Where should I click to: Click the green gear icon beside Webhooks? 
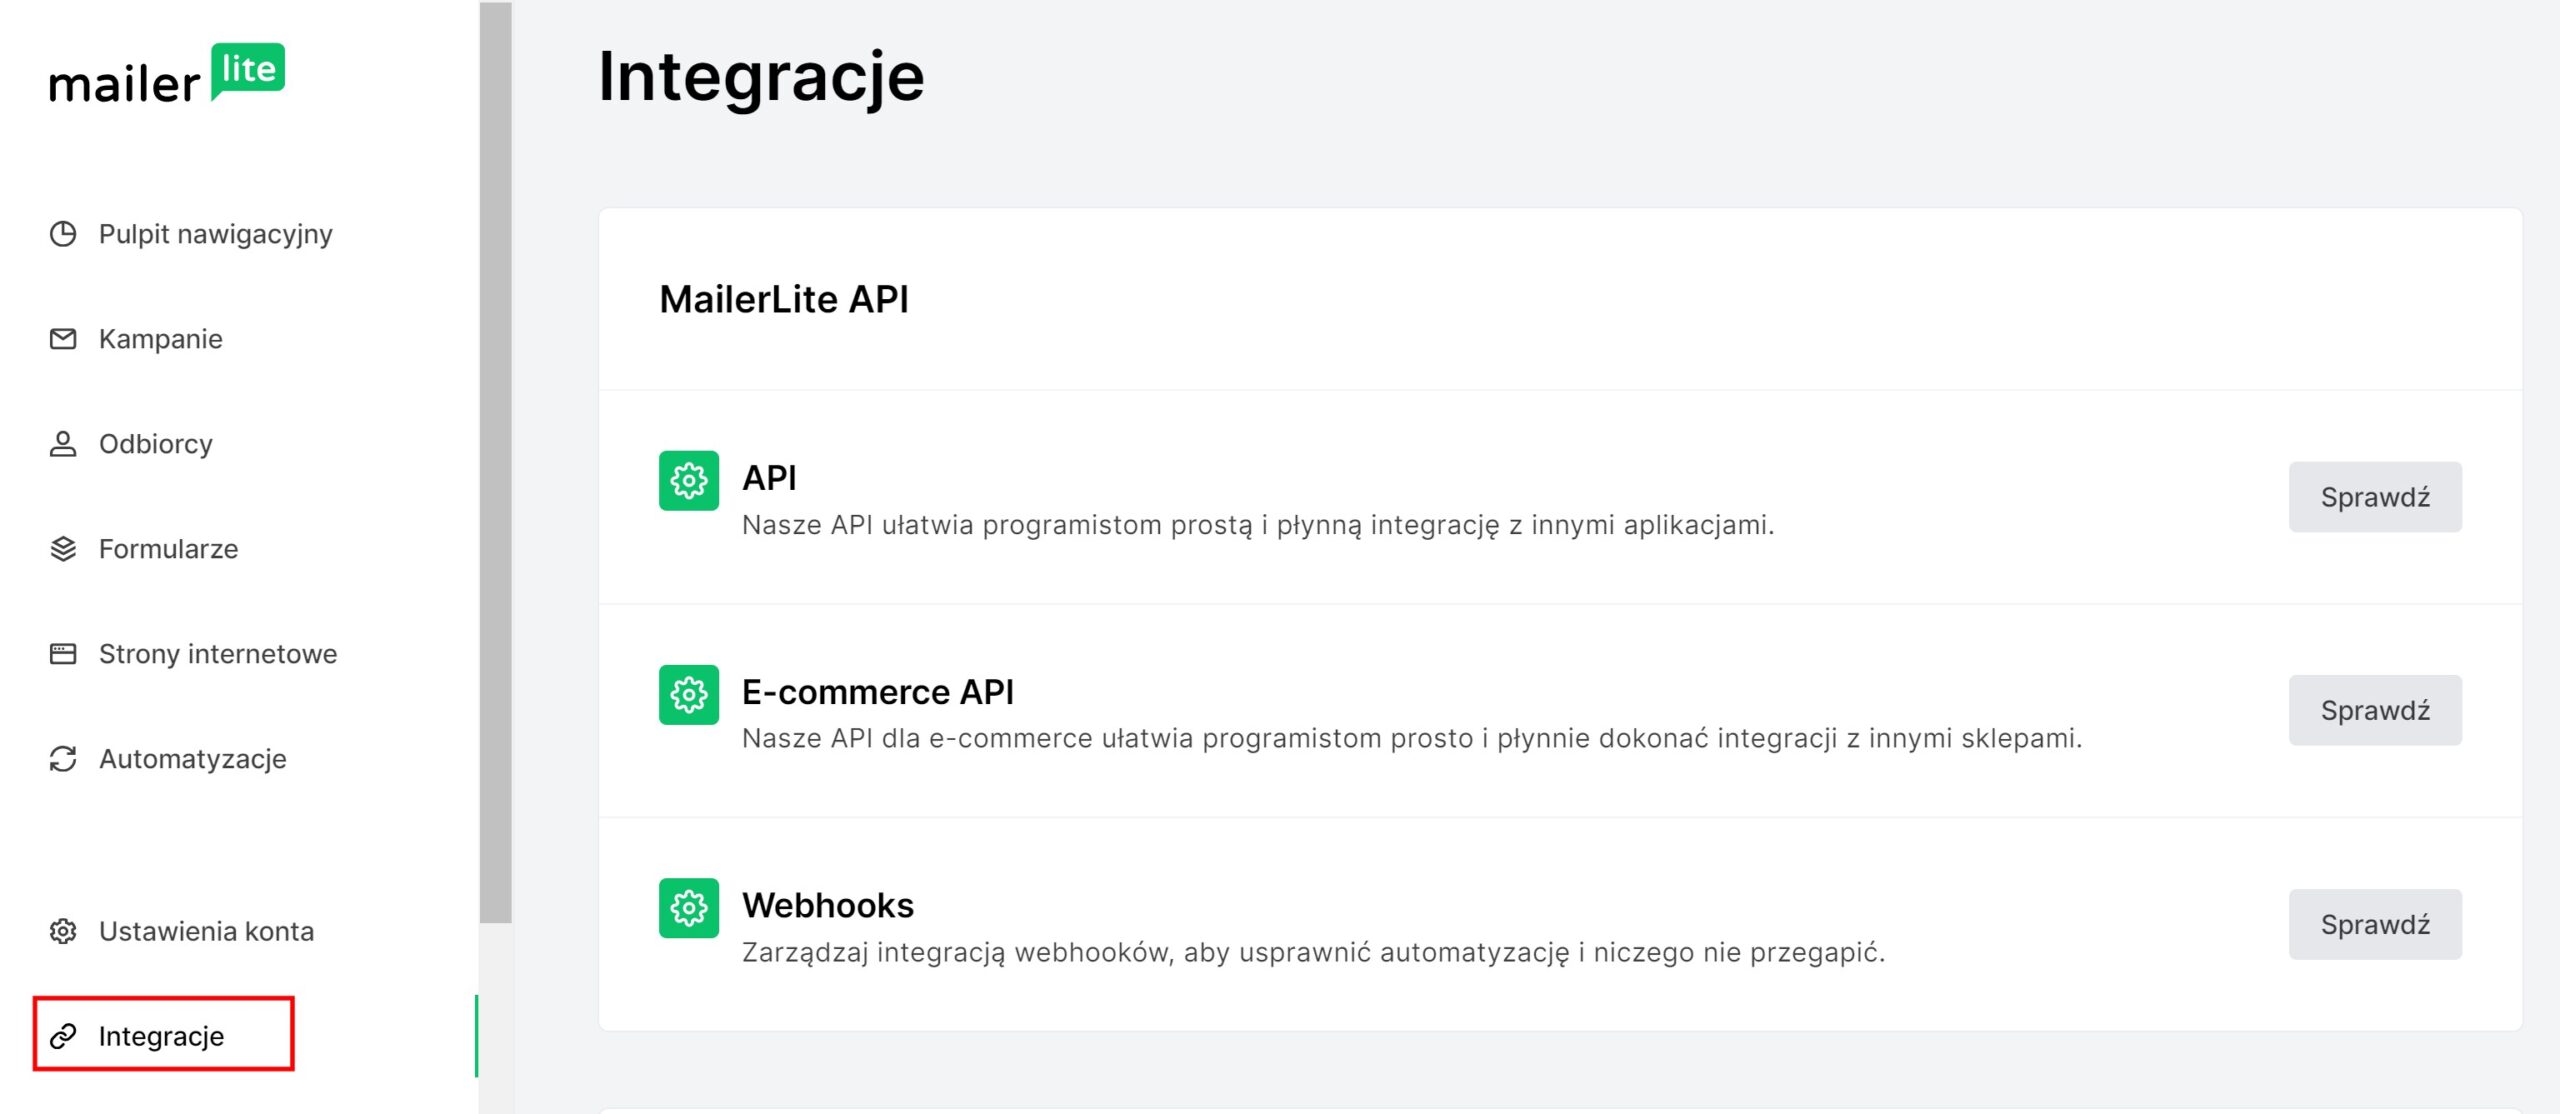689,908
